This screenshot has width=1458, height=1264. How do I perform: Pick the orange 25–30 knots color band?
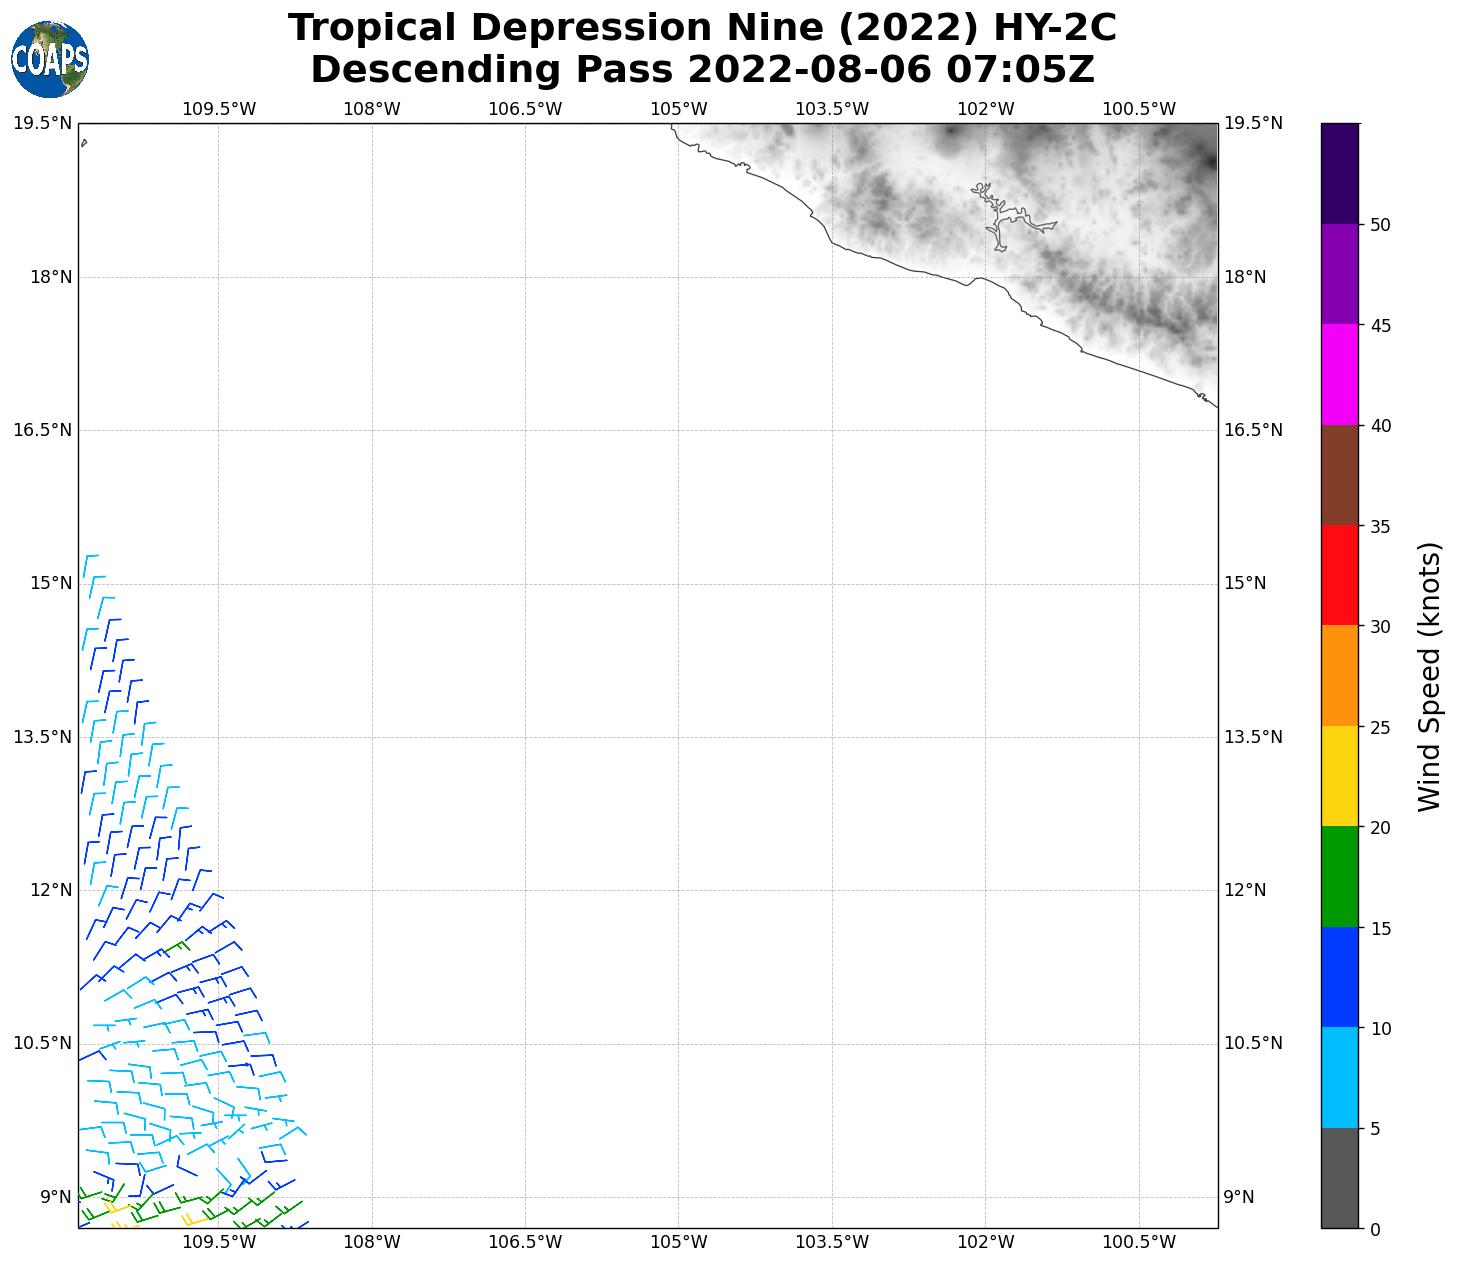click(x=1339, y=675)
